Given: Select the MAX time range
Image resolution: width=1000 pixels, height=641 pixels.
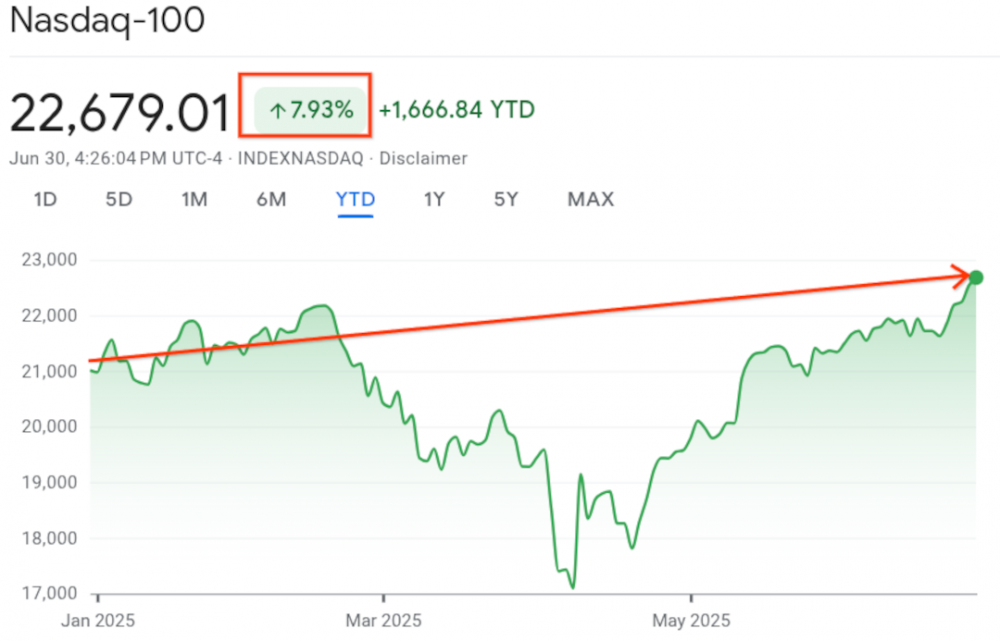Looking at the screenshot, I should click(x=591, y=199).
